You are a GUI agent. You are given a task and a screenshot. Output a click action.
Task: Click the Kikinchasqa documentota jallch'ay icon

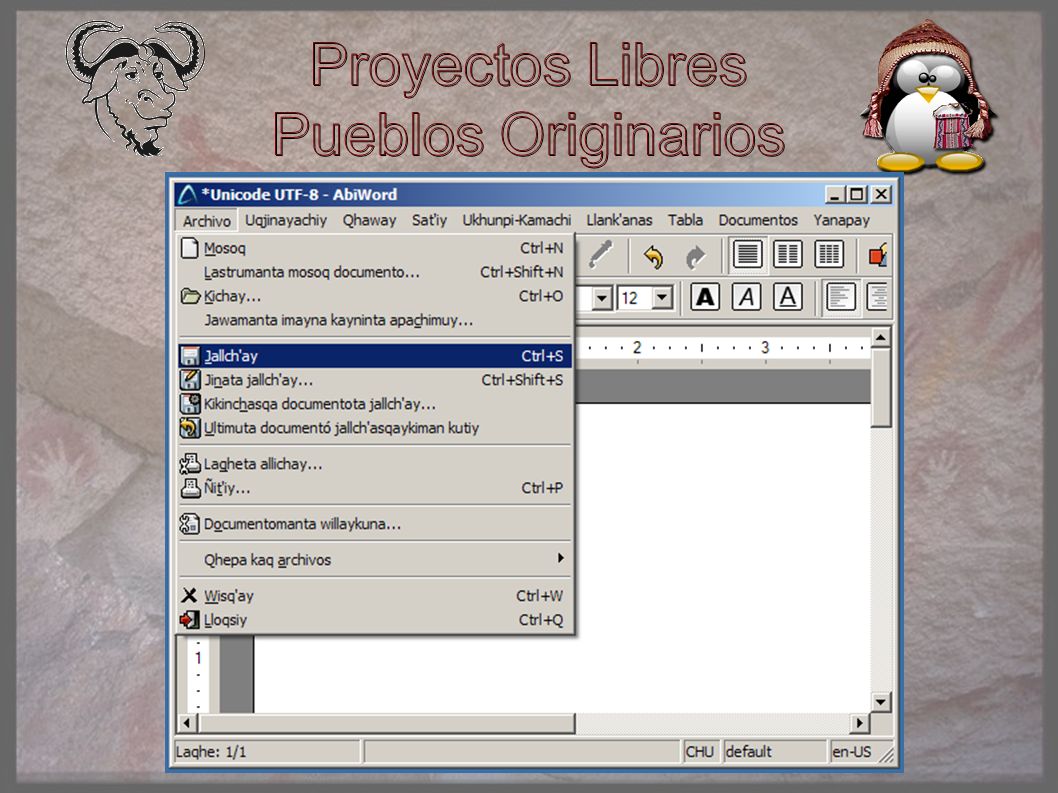click(190, 404)
